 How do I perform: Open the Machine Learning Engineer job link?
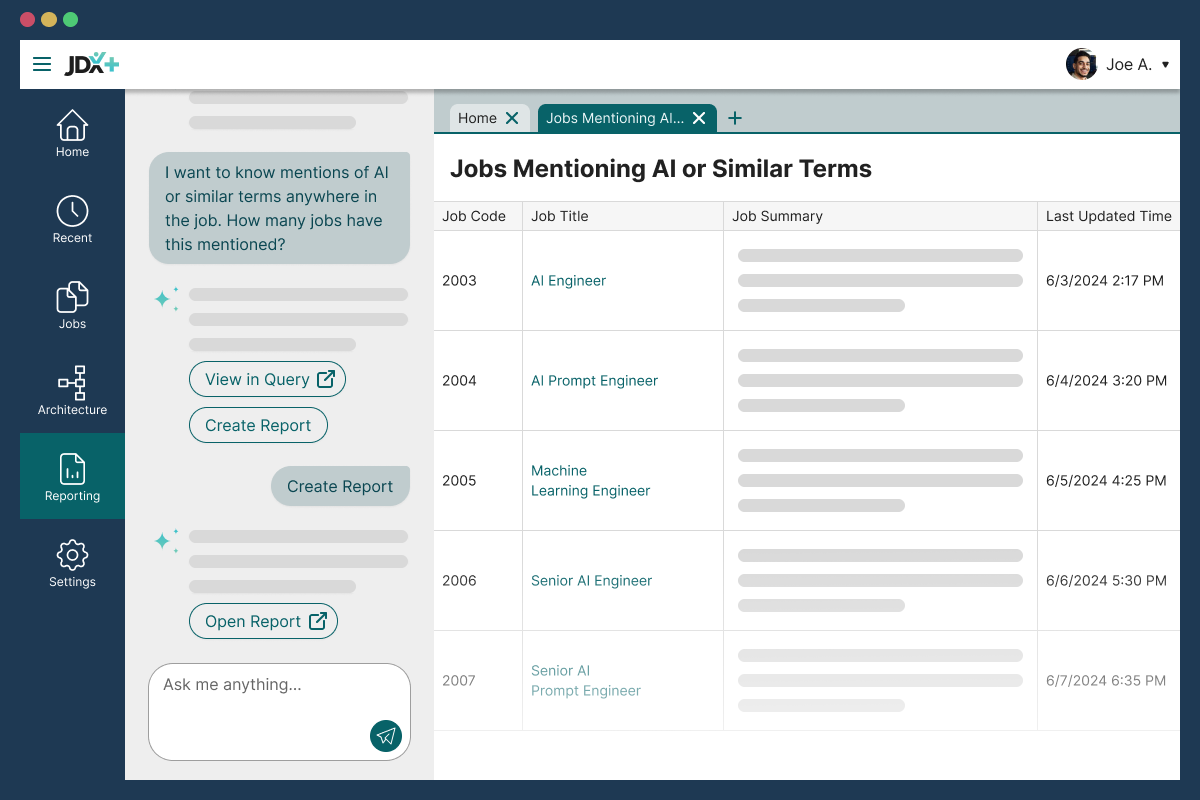[590, 480]
